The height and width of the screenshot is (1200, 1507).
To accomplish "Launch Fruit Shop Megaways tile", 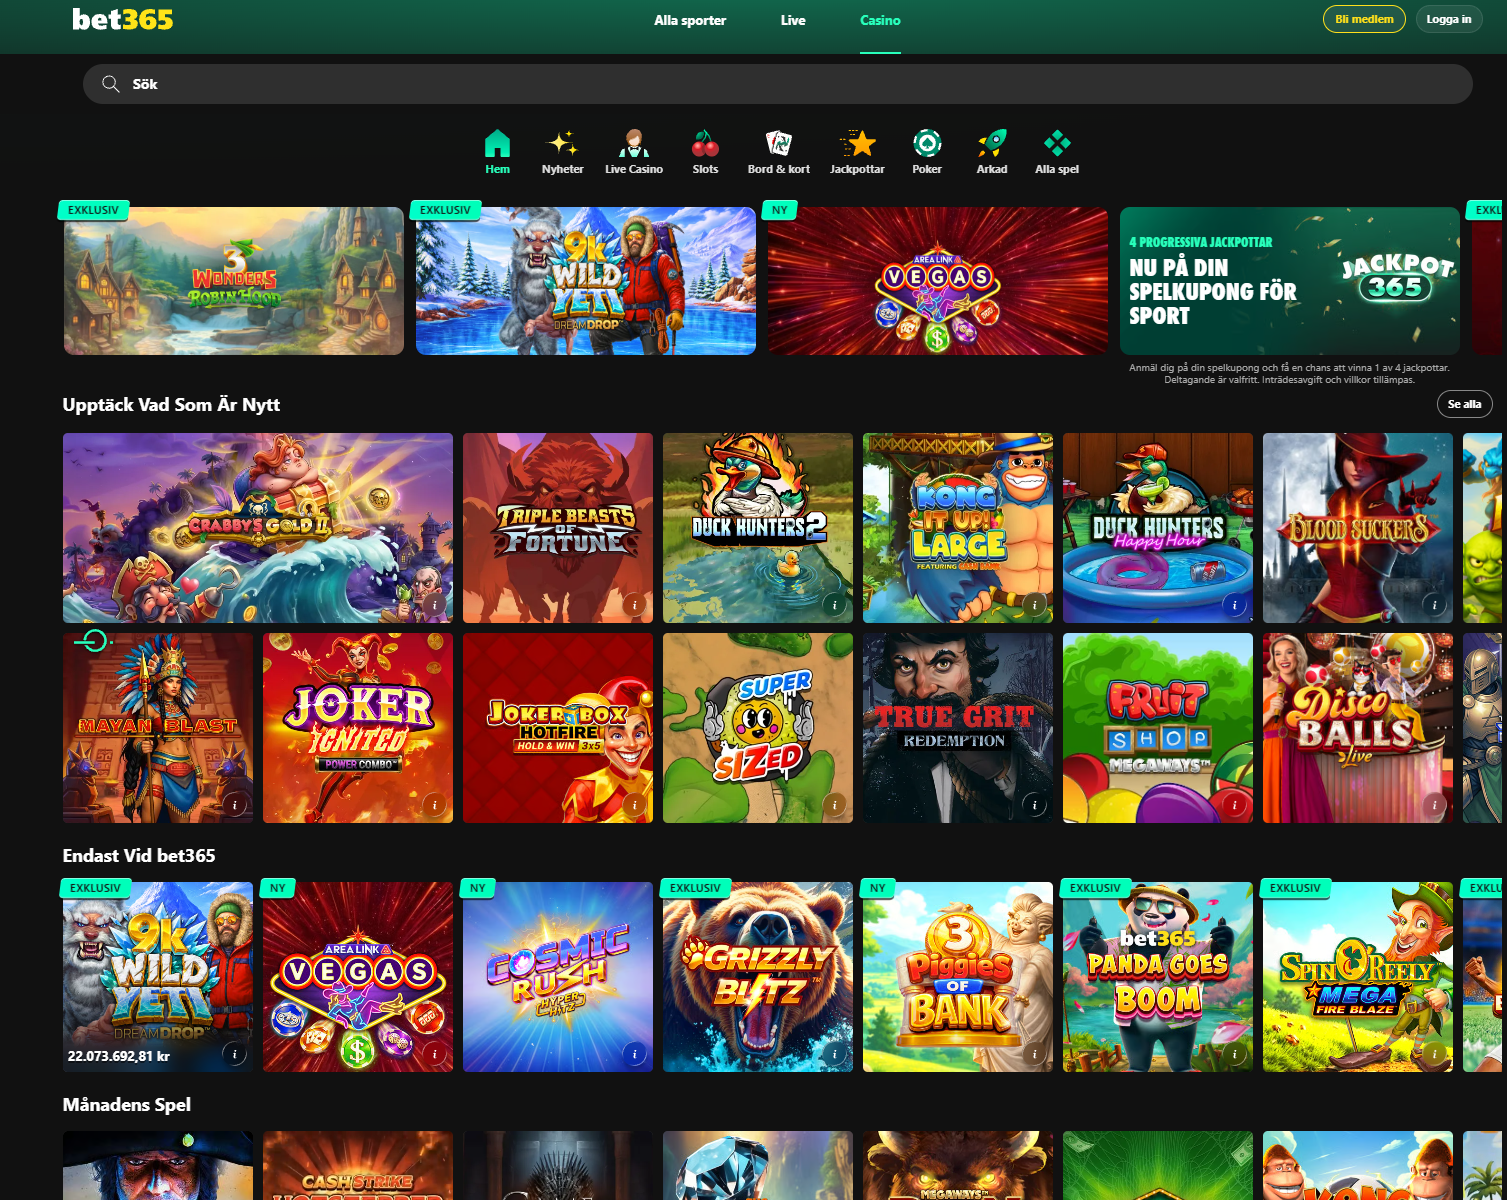I will pos(1158,728).
